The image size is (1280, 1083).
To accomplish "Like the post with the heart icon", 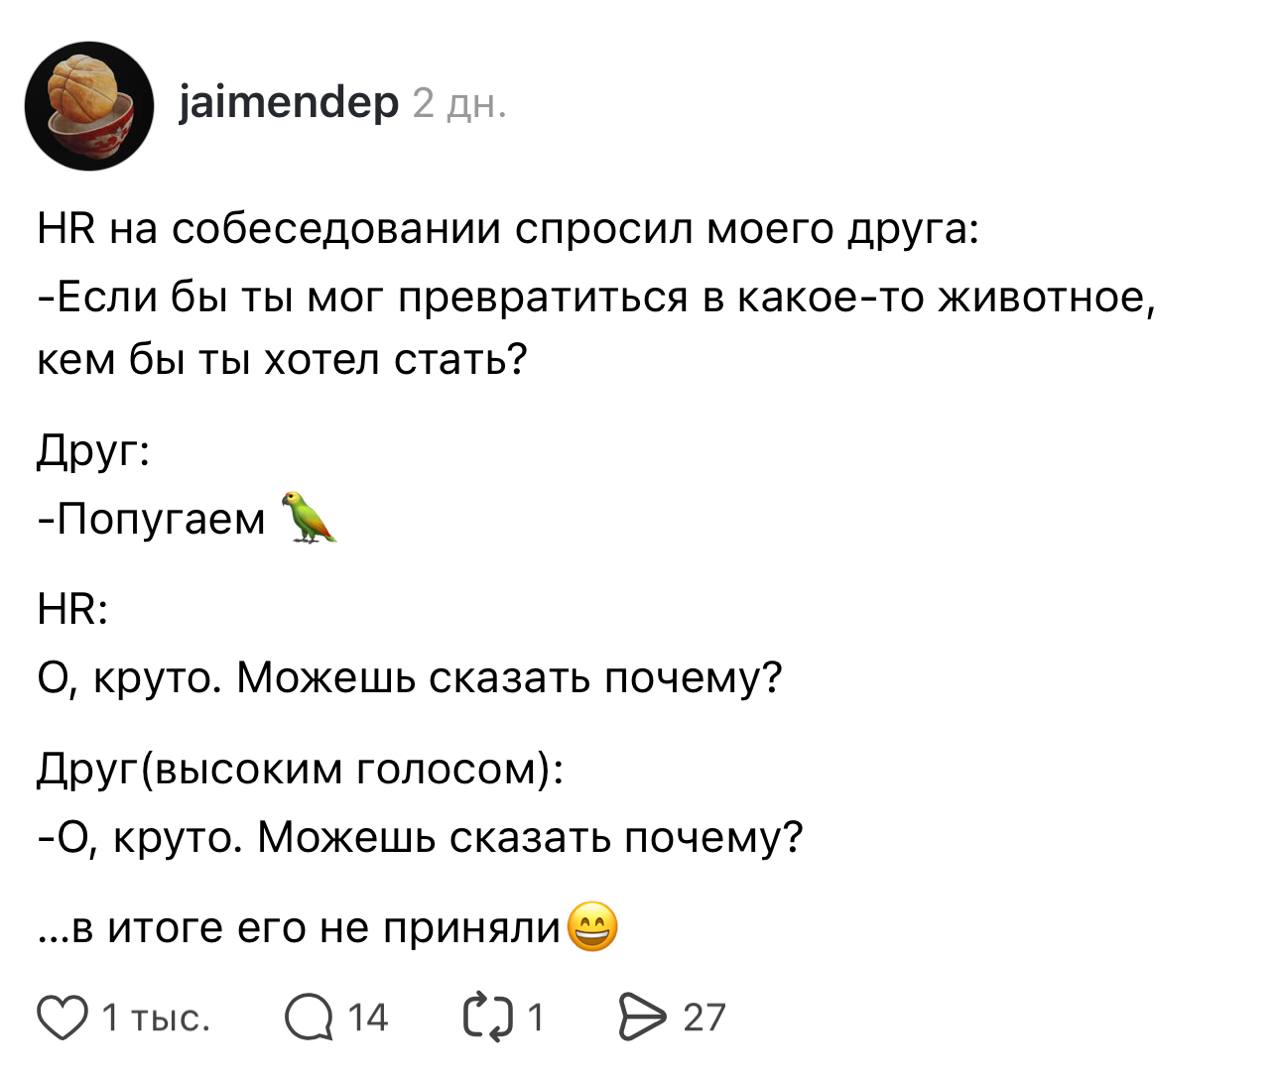I will (62, 1018).
